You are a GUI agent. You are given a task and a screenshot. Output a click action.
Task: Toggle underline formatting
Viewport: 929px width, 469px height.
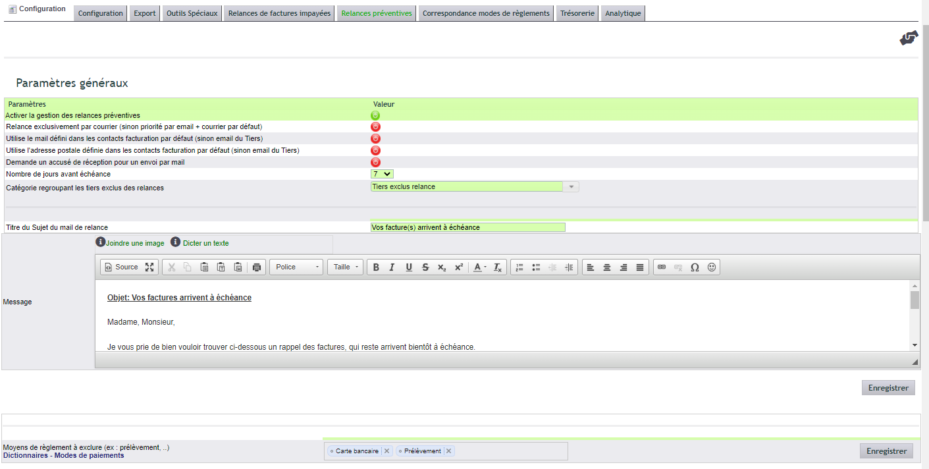408,267
